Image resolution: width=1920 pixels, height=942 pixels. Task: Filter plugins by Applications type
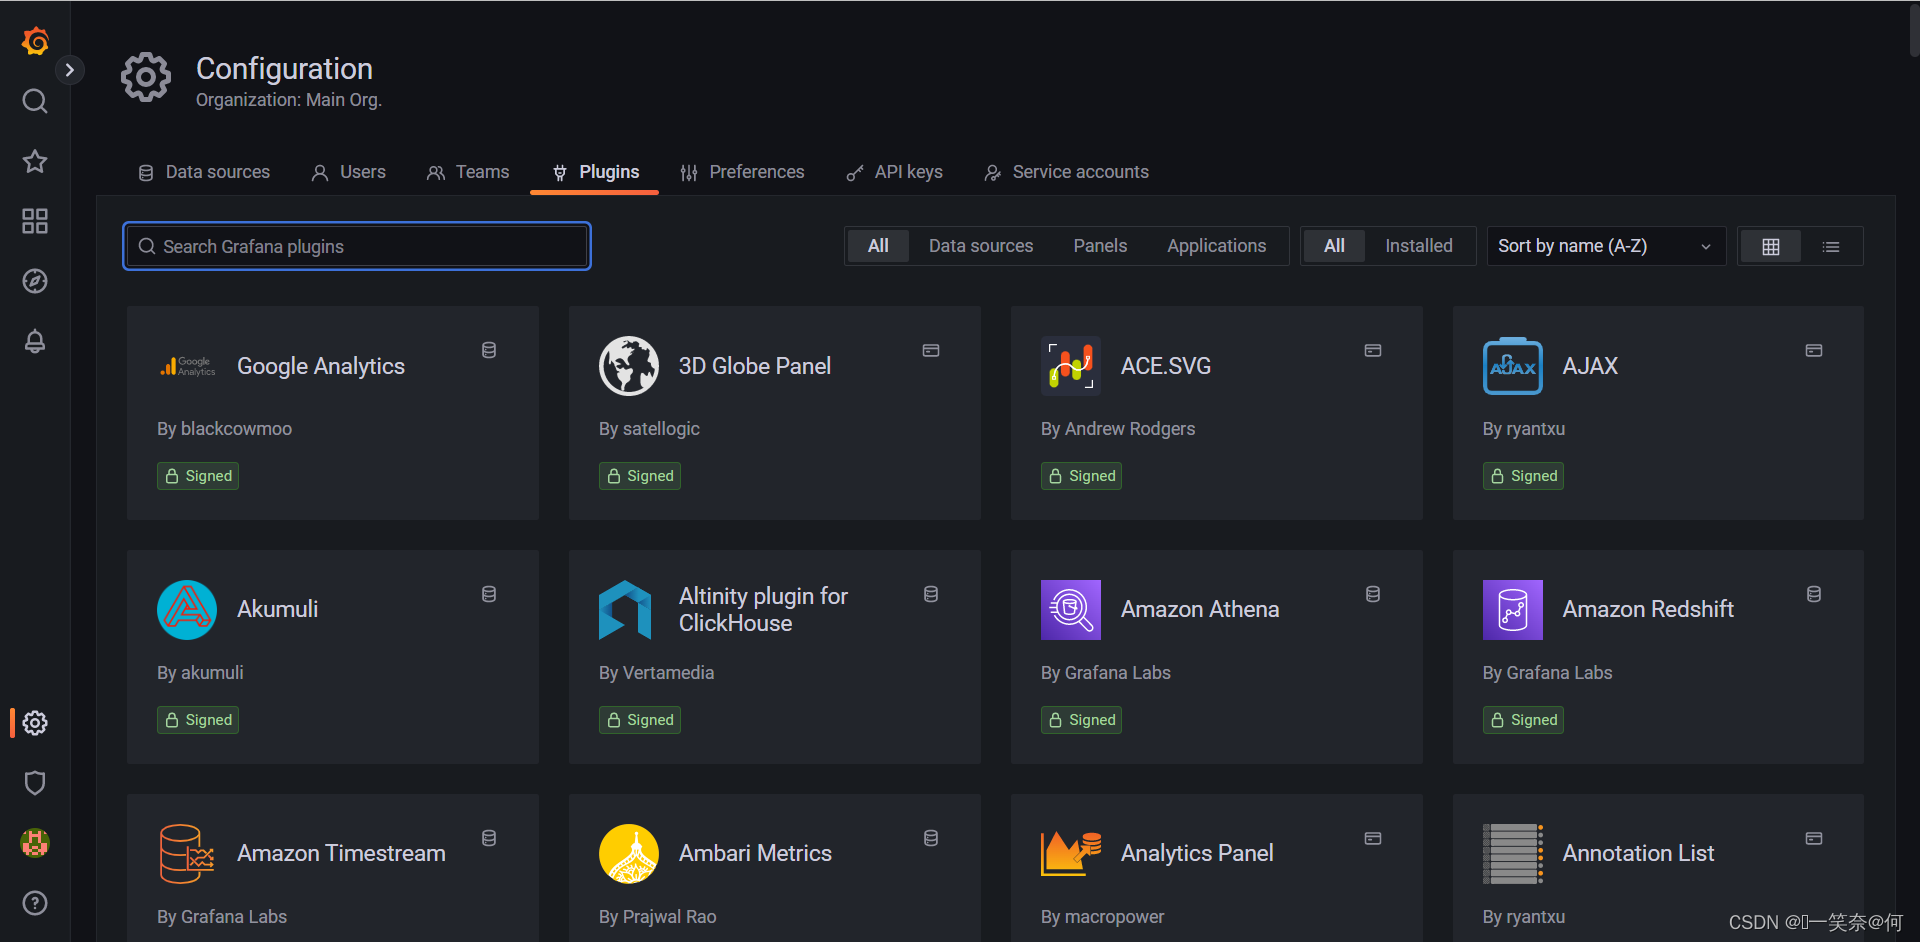point(1216,246)
